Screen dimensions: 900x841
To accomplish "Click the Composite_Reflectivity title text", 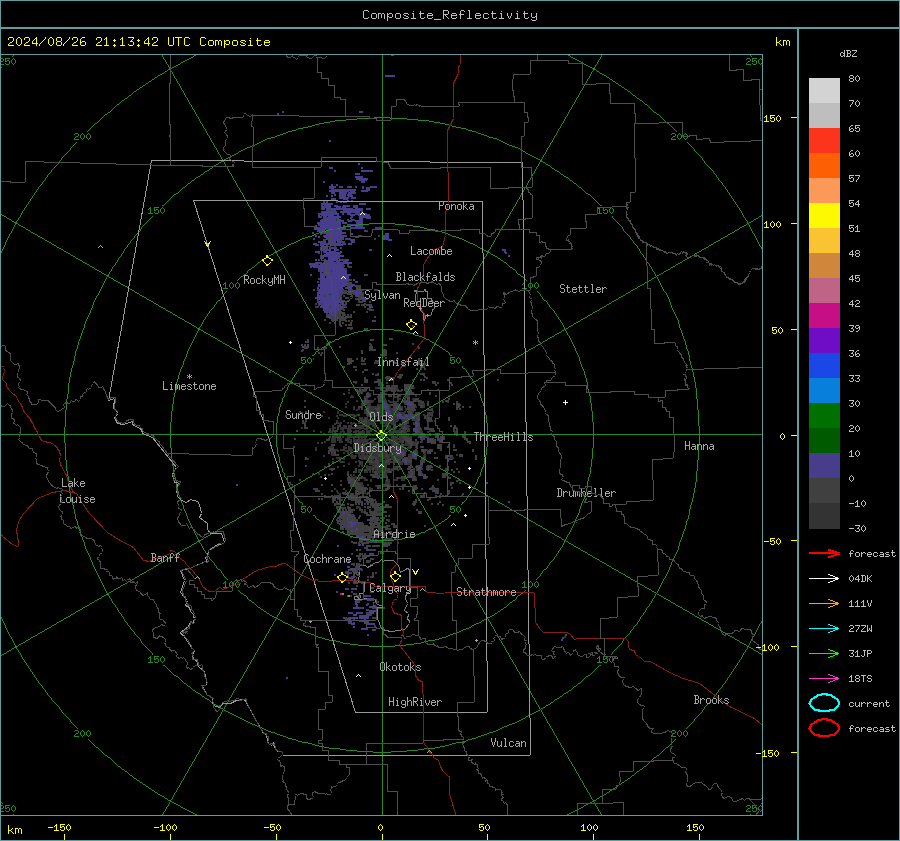I will point(450,15).
